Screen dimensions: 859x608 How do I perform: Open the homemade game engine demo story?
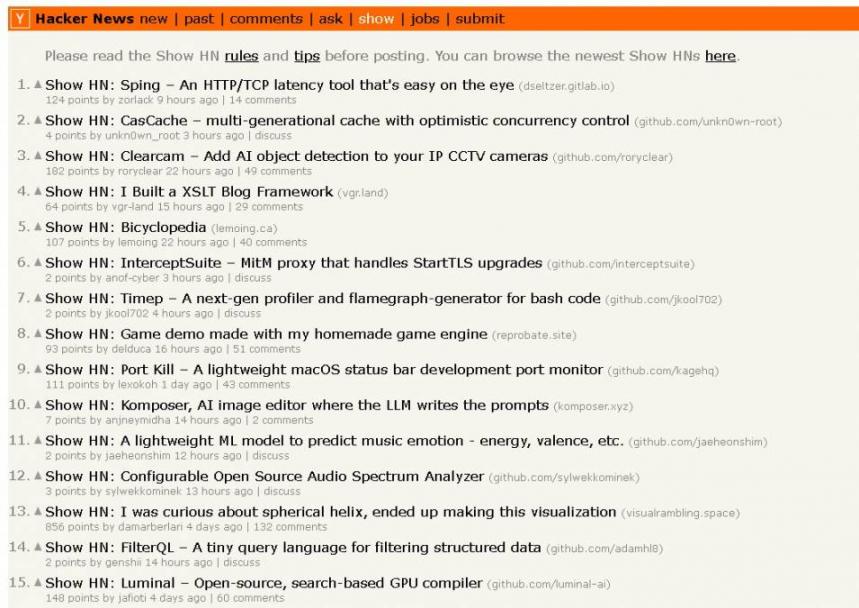pos(266,334)
